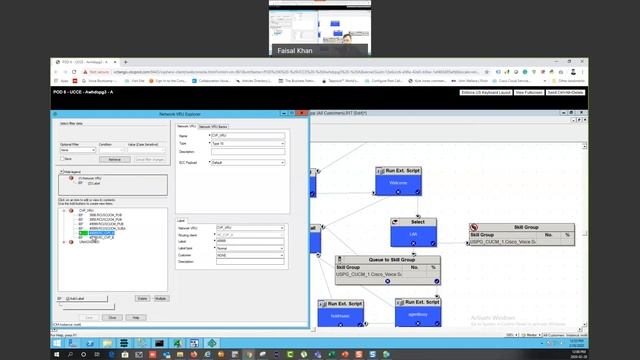The width and height of the screenshot is (640, 360).
Task: Click the script editor vertical scrollbar
Action: click(x=584, y=233)
